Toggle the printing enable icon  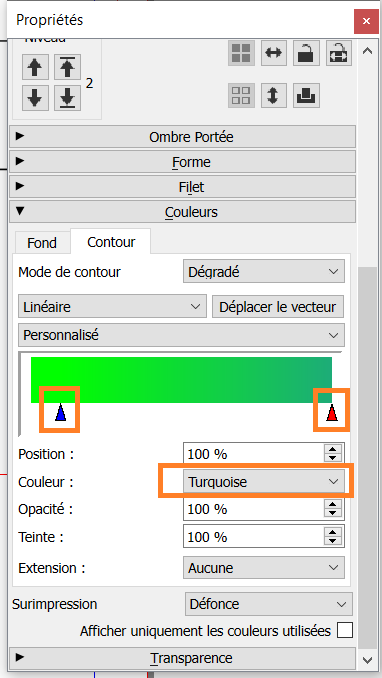306,95
